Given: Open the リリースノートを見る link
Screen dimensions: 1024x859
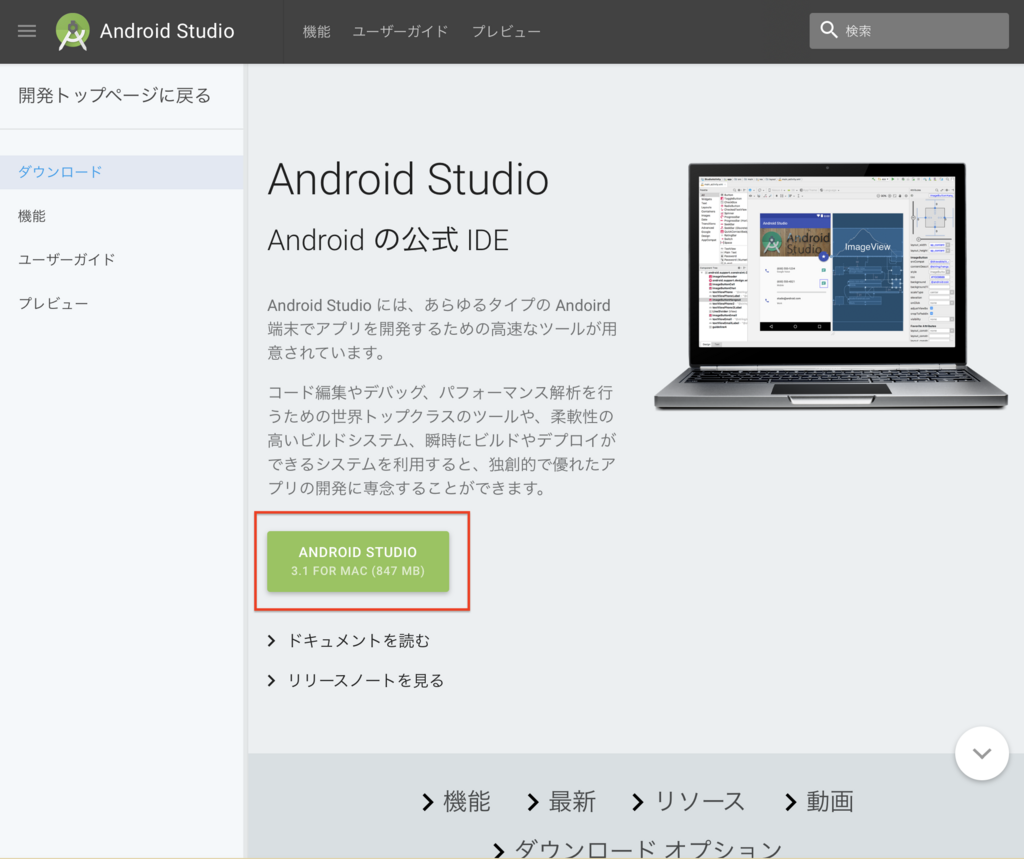Looking at the screenshot, I should (x=365, y=680).
